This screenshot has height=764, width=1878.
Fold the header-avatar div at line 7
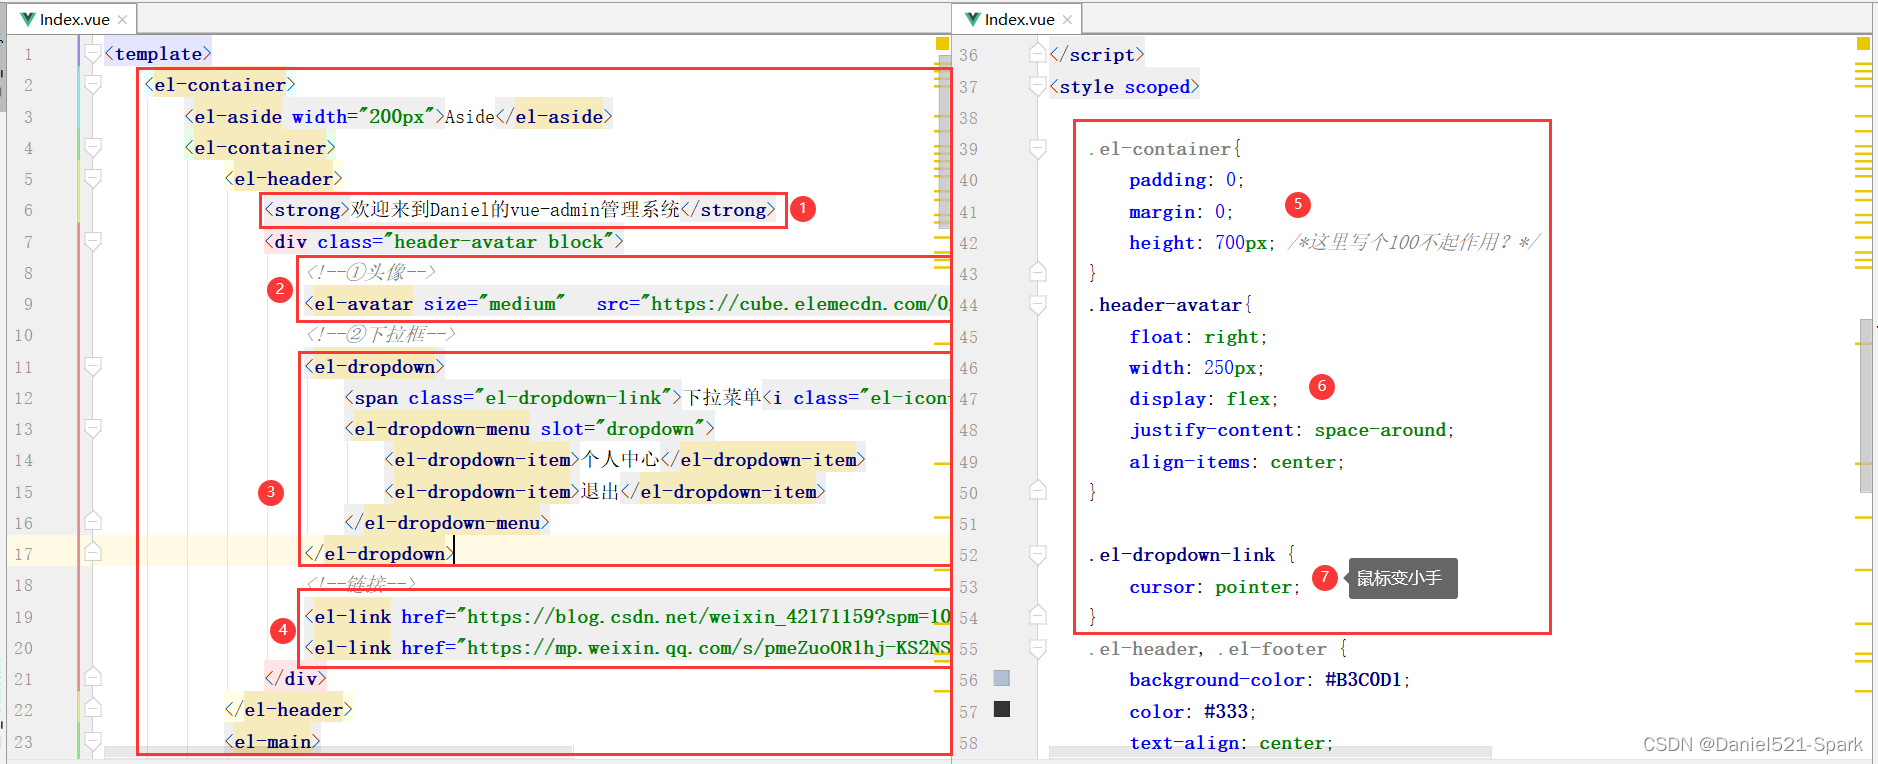pyautogui.click(x=93, y=241)
